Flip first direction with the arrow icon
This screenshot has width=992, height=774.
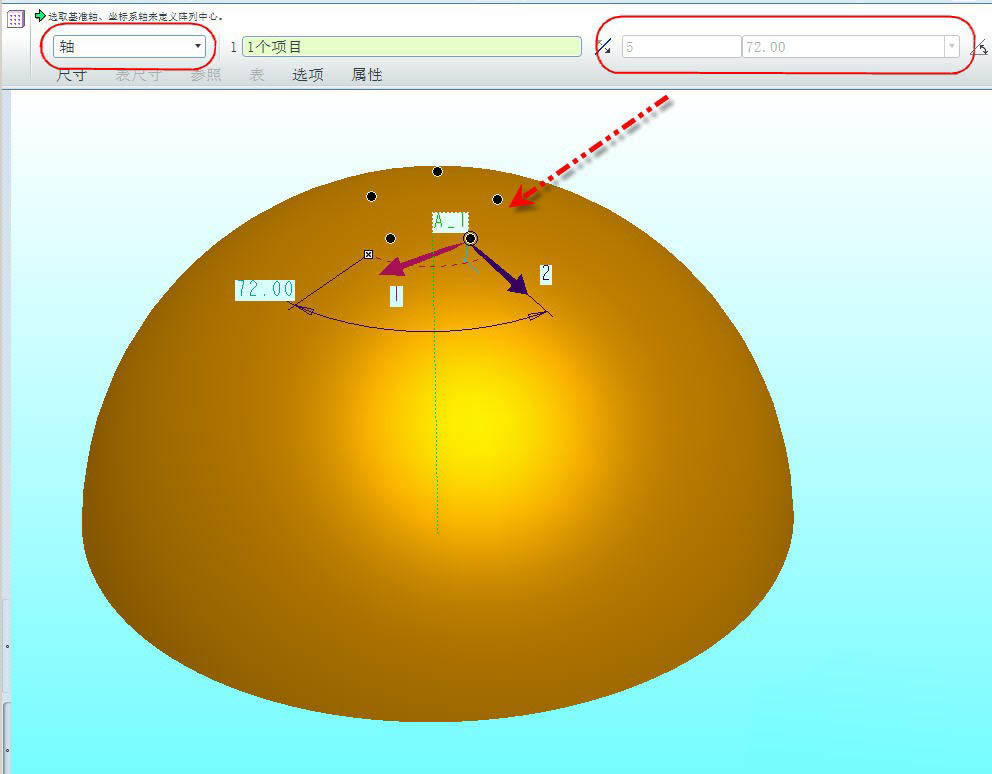604,46
